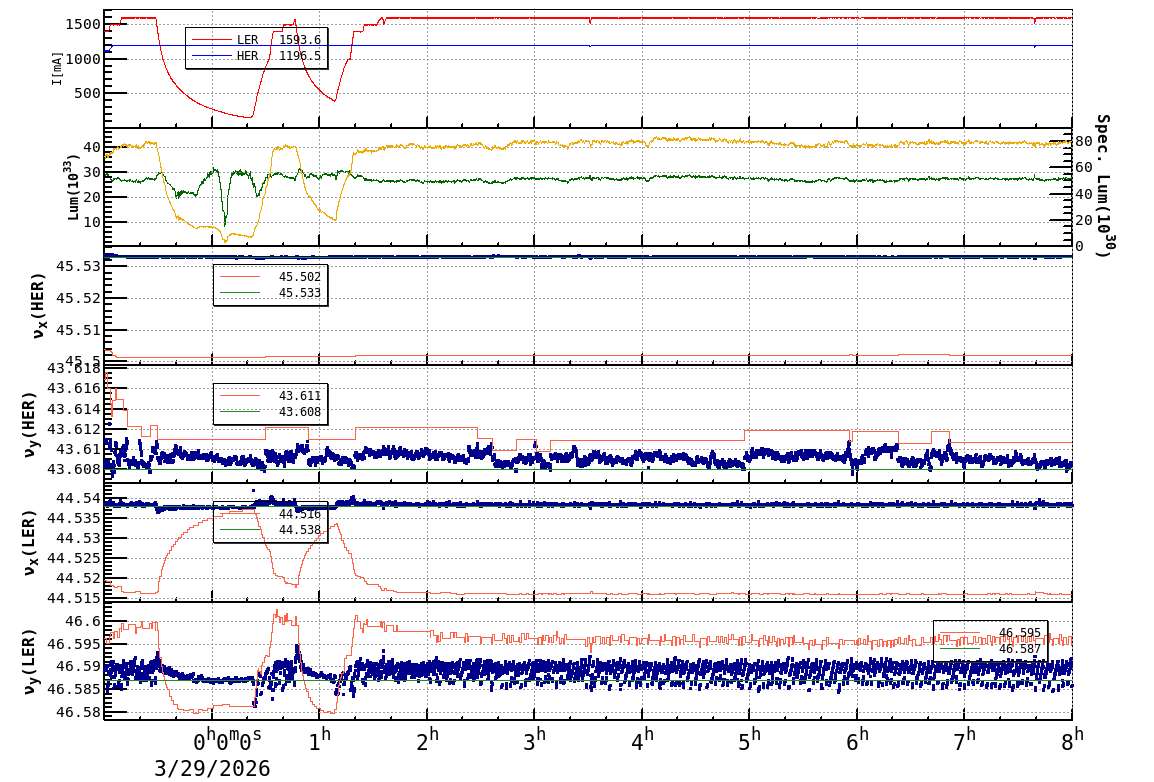Click the 1h time axis label

click(319, 741)
